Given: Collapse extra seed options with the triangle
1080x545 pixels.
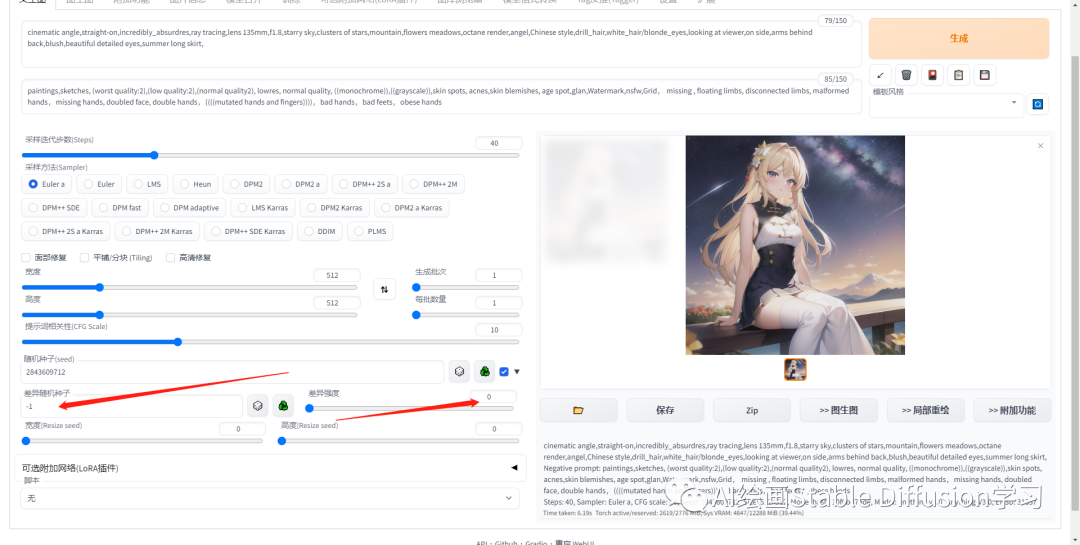Looking at the screenshot, I should point(517,371).
